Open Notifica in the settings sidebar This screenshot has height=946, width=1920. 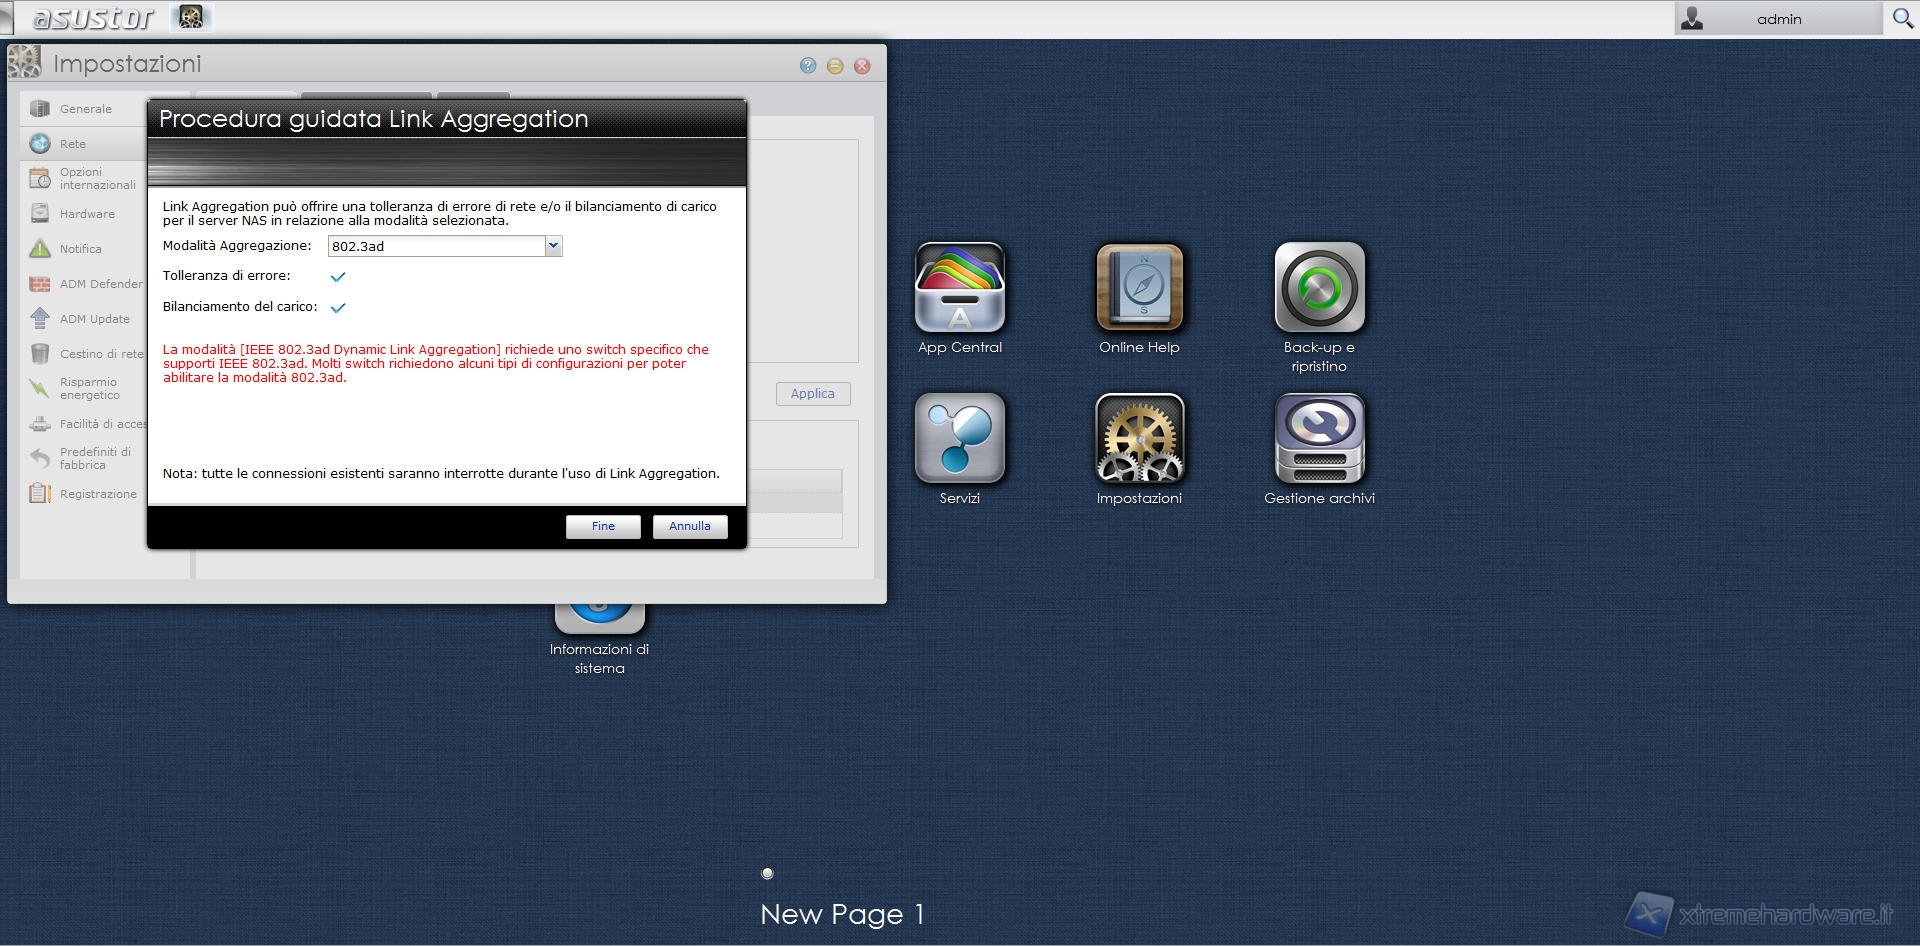[80, 249]
